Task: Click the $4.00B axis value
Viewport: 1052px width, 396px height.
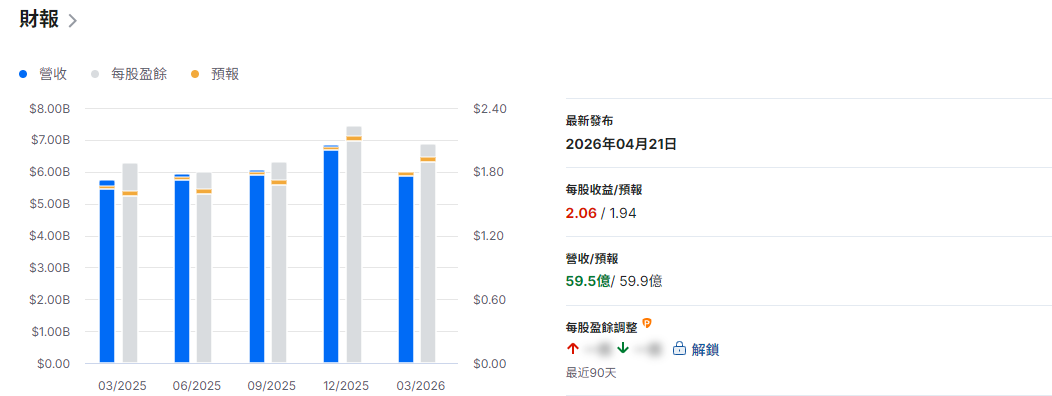Action: tap(50, 236)
